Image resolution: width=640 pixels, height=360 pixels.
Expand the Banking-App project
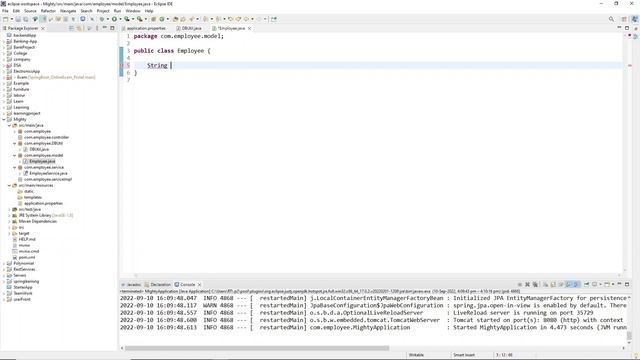pyautogui.click(x=4, y=42)
